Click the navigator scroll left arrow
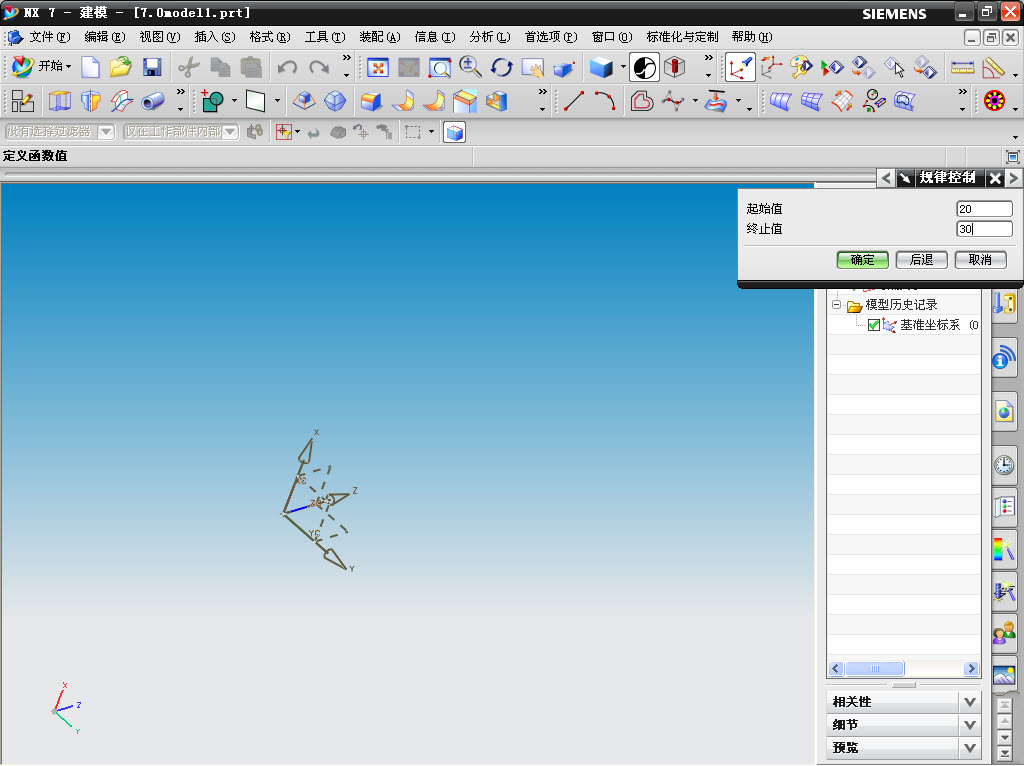This screenshot has height=766, width=1024. (x=836, y=669)
